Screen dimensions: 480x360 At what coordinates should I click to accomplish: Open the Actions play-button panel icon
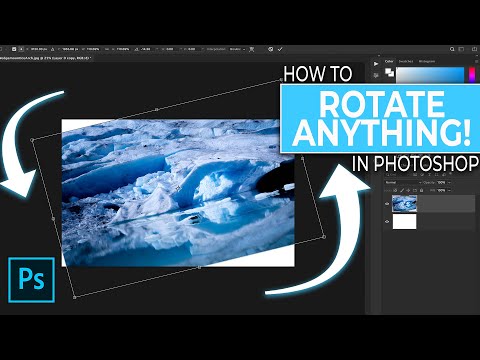376,64
